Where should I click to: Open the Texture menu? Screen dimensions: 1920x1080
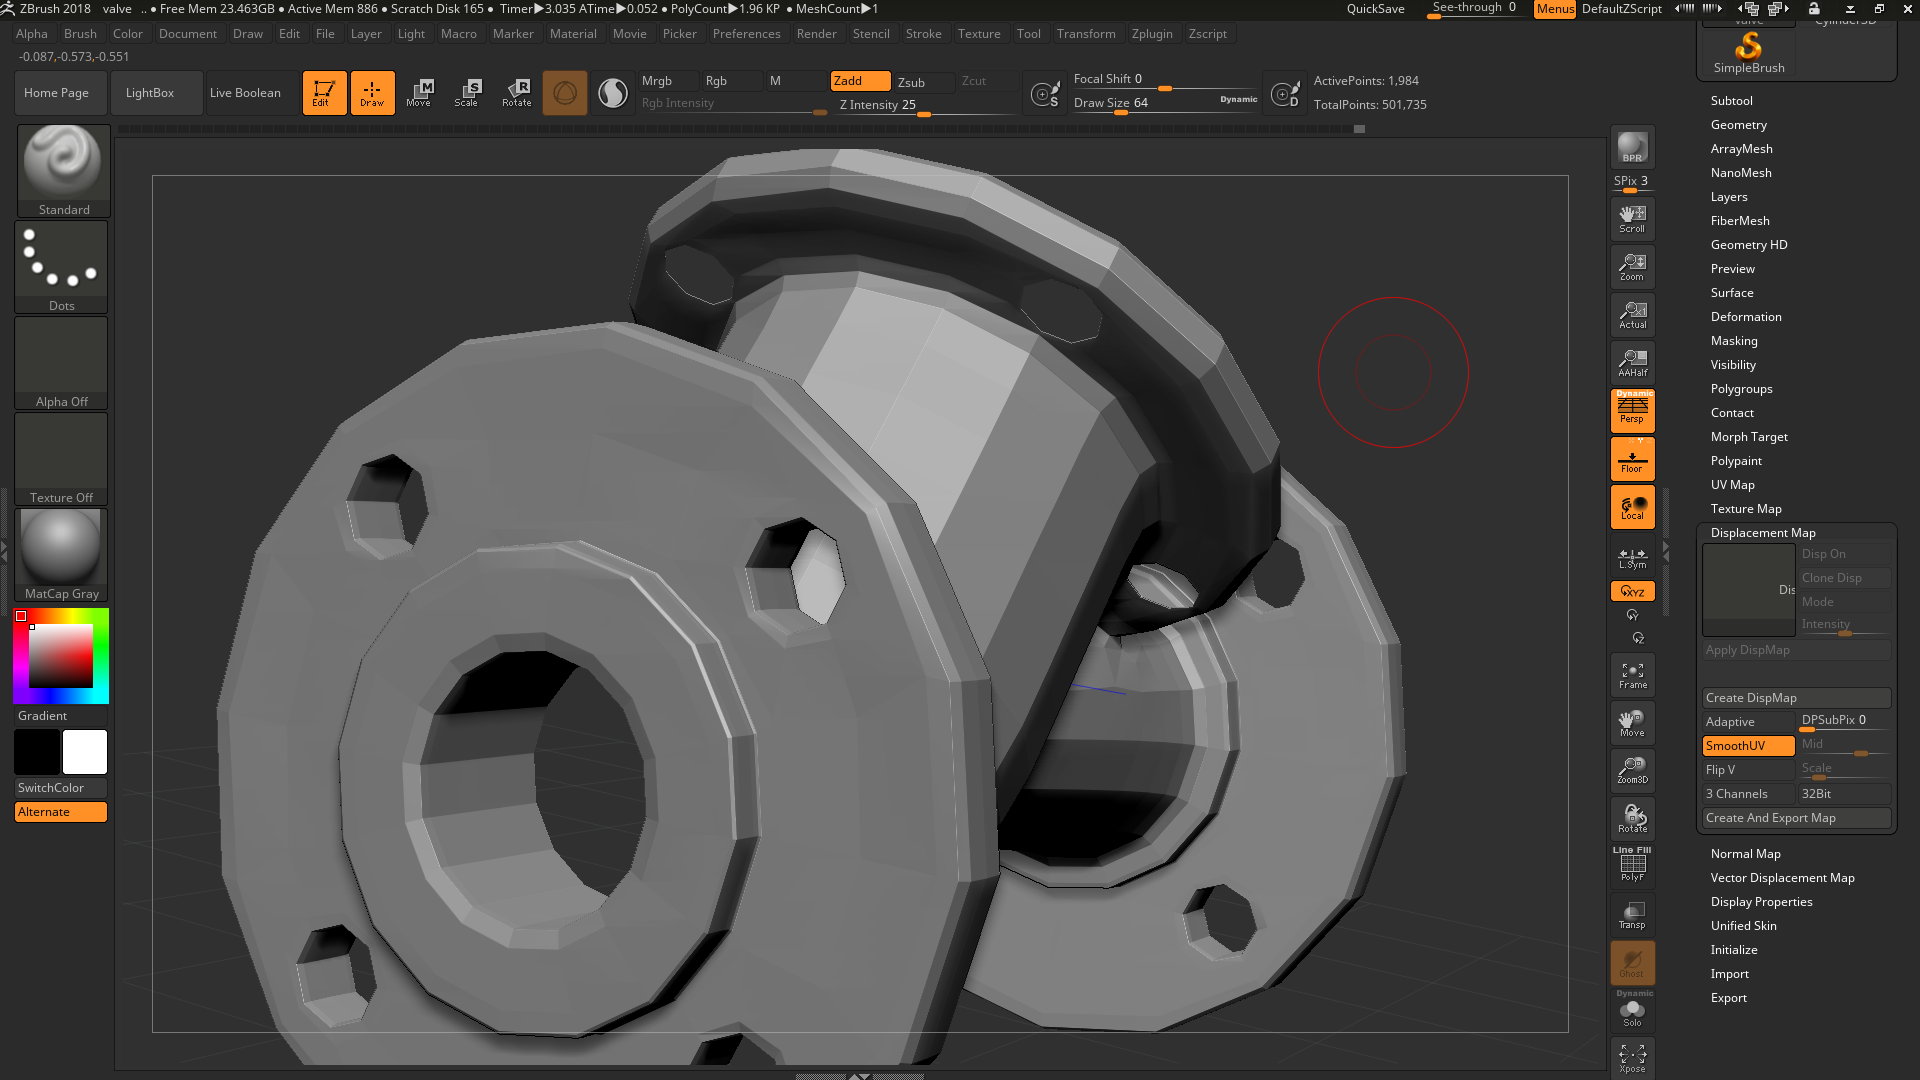(979, 34)
